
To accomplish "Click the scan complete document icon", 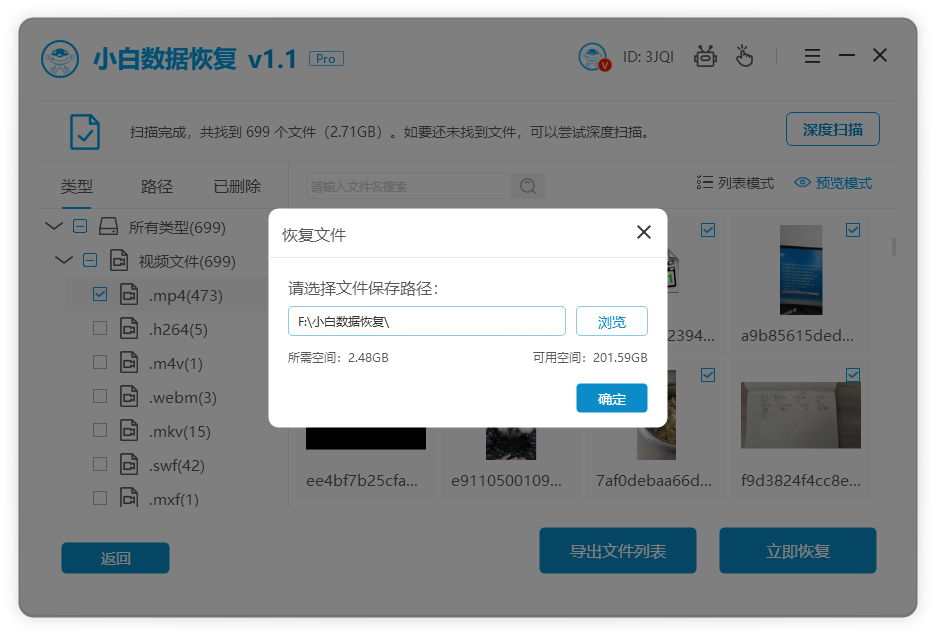I will point(85,131).
